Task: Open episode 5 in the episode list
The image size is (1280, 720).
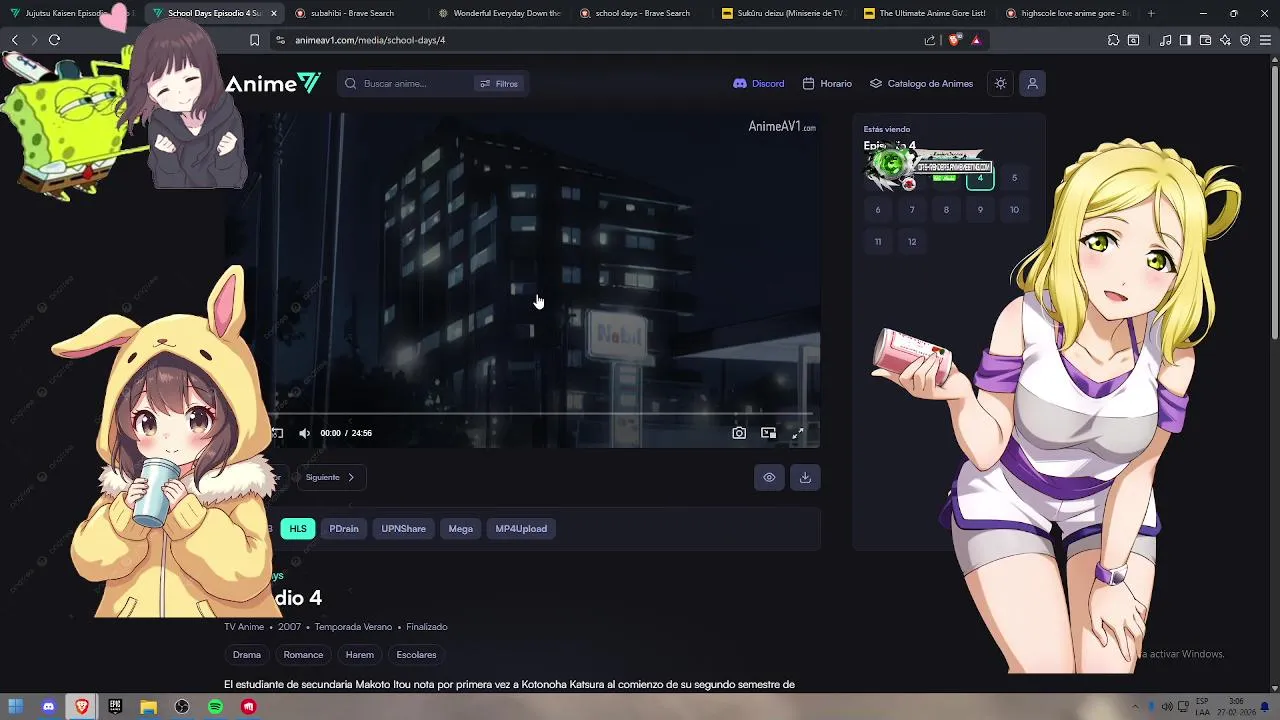Action: [x=1014, y=178]
